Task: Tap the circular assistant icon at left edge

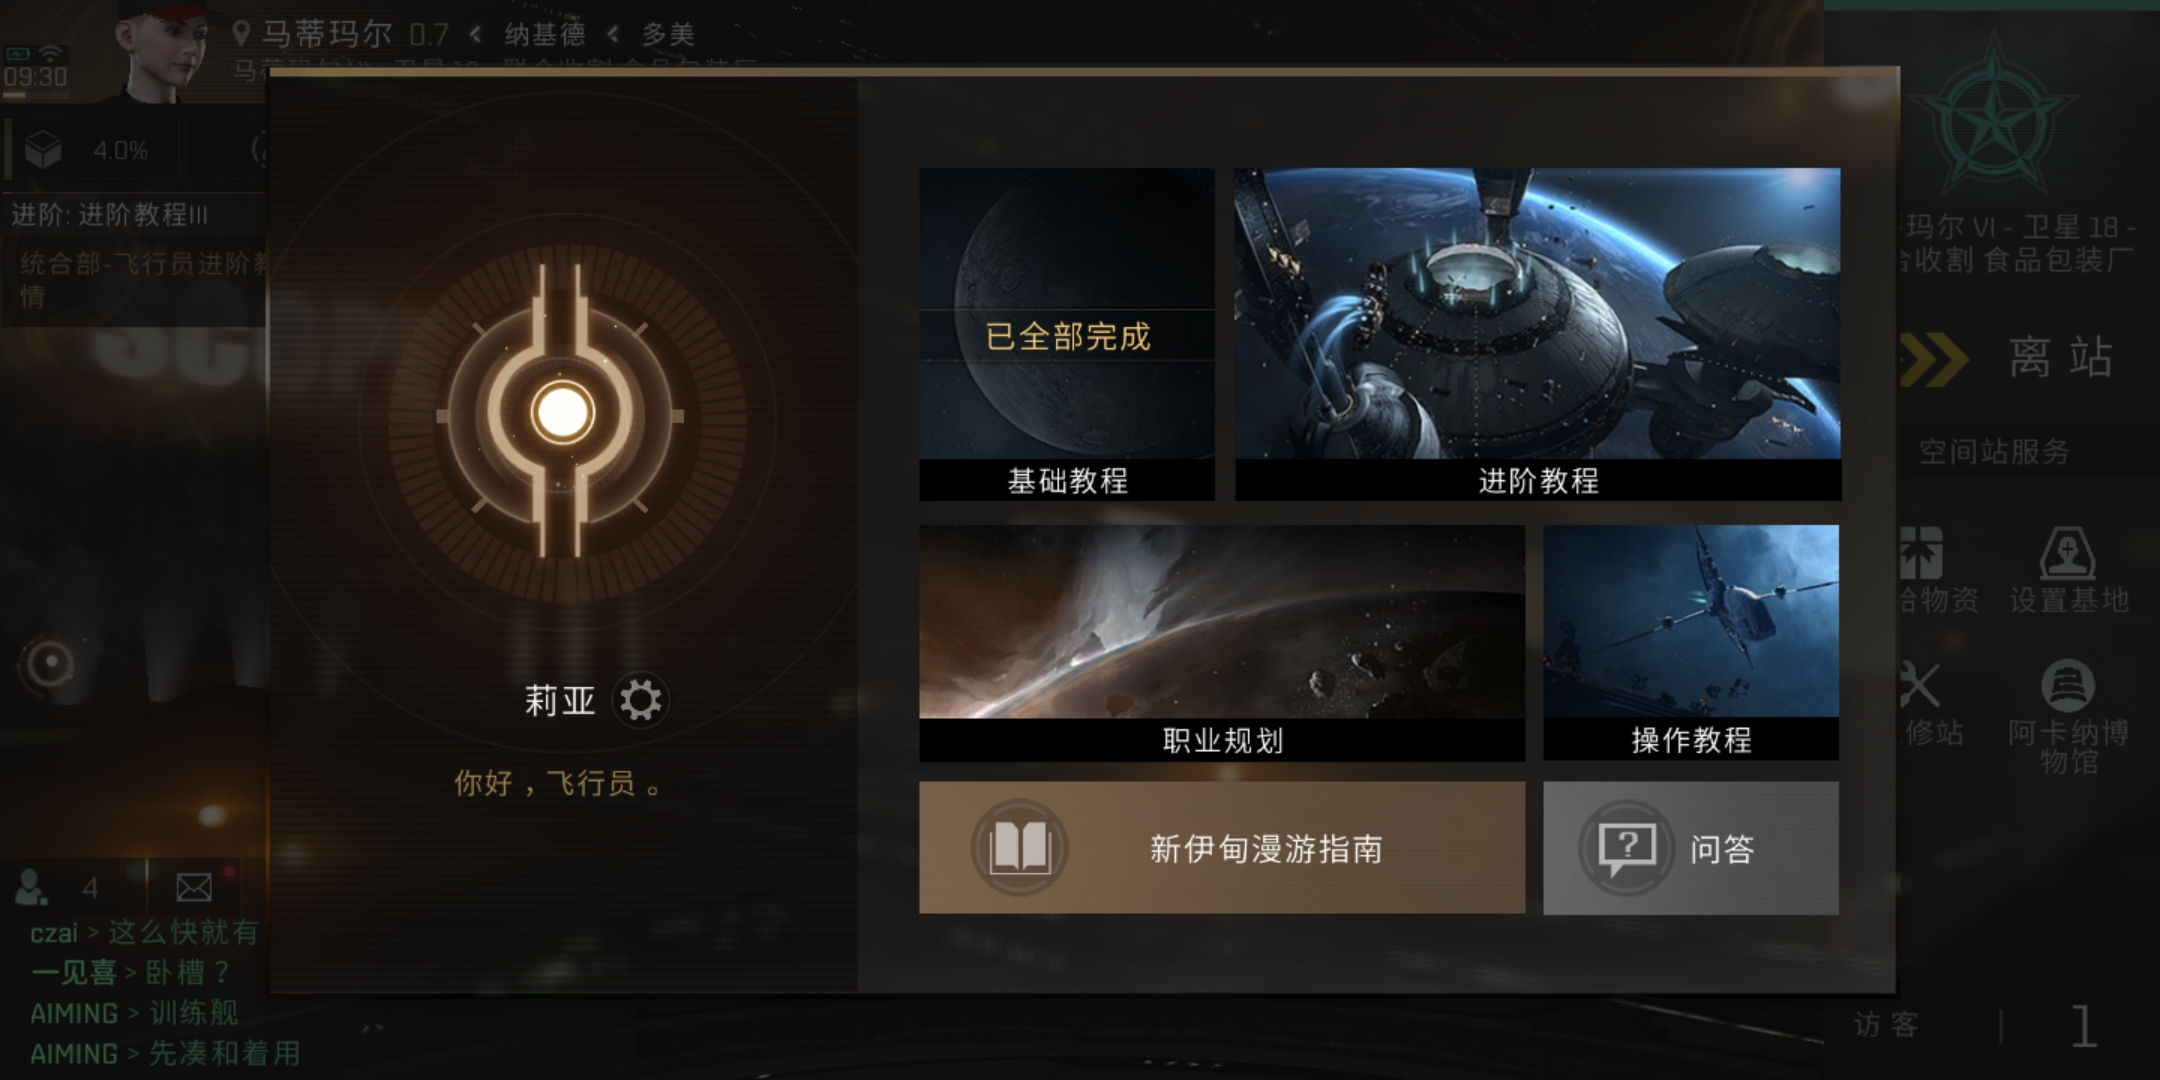Action: click(48, 663)
